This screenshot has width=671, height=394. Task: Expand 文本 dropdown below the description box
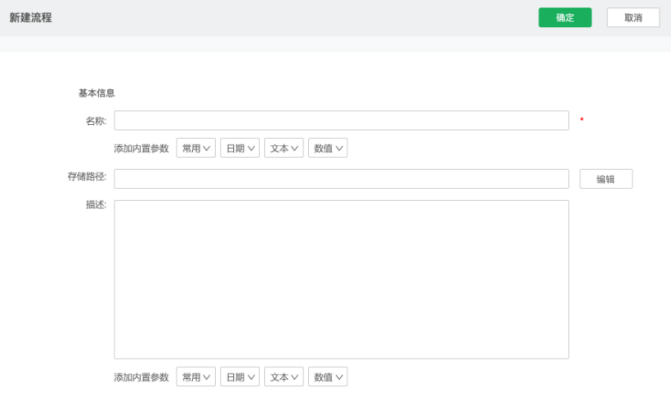click(x=284, y=377)
